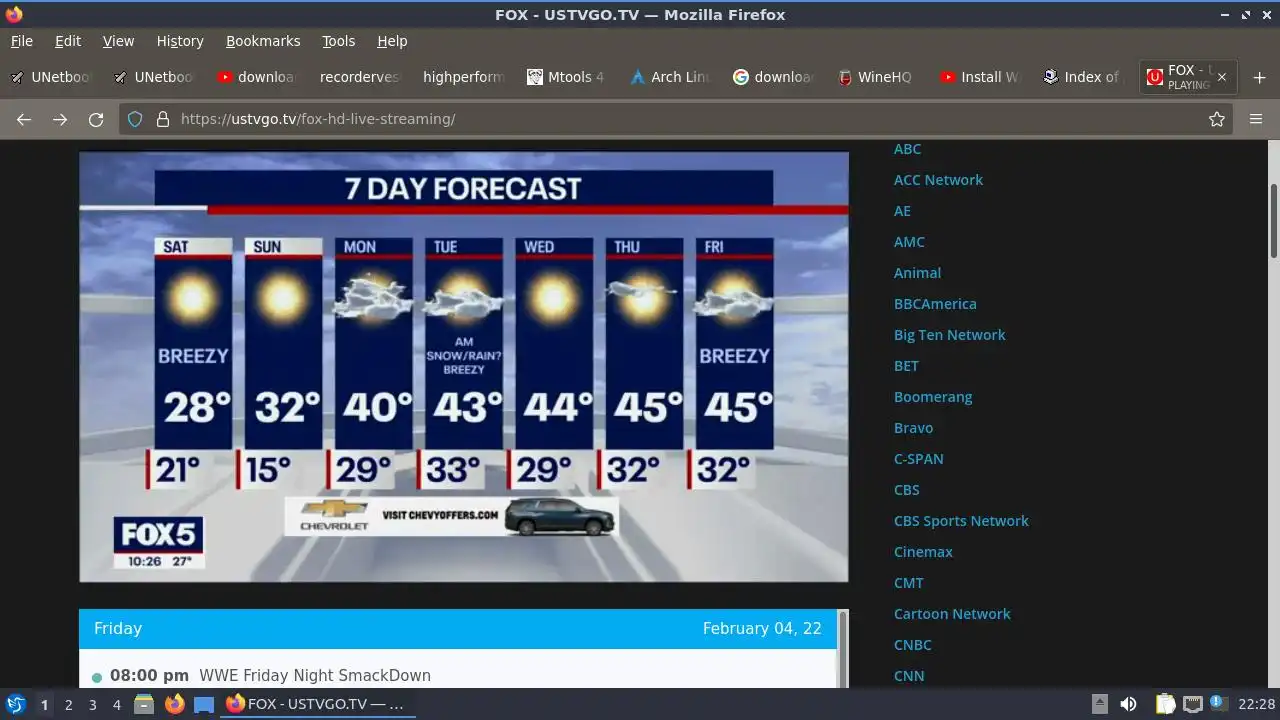This screenshot has width=1280, height=720.
Task: Open the Big Ten Network link
Action: pos(949,335)
